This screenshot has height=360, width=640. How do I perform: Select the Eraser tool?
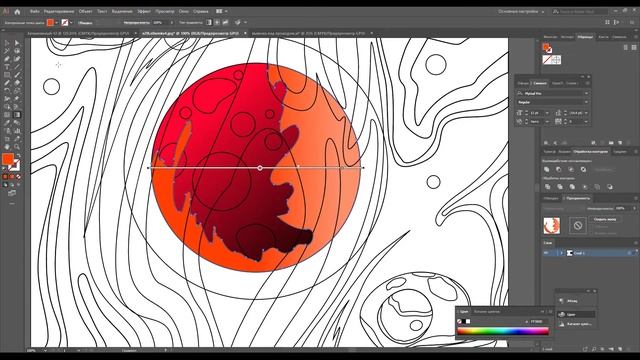(x=17, y=83)
